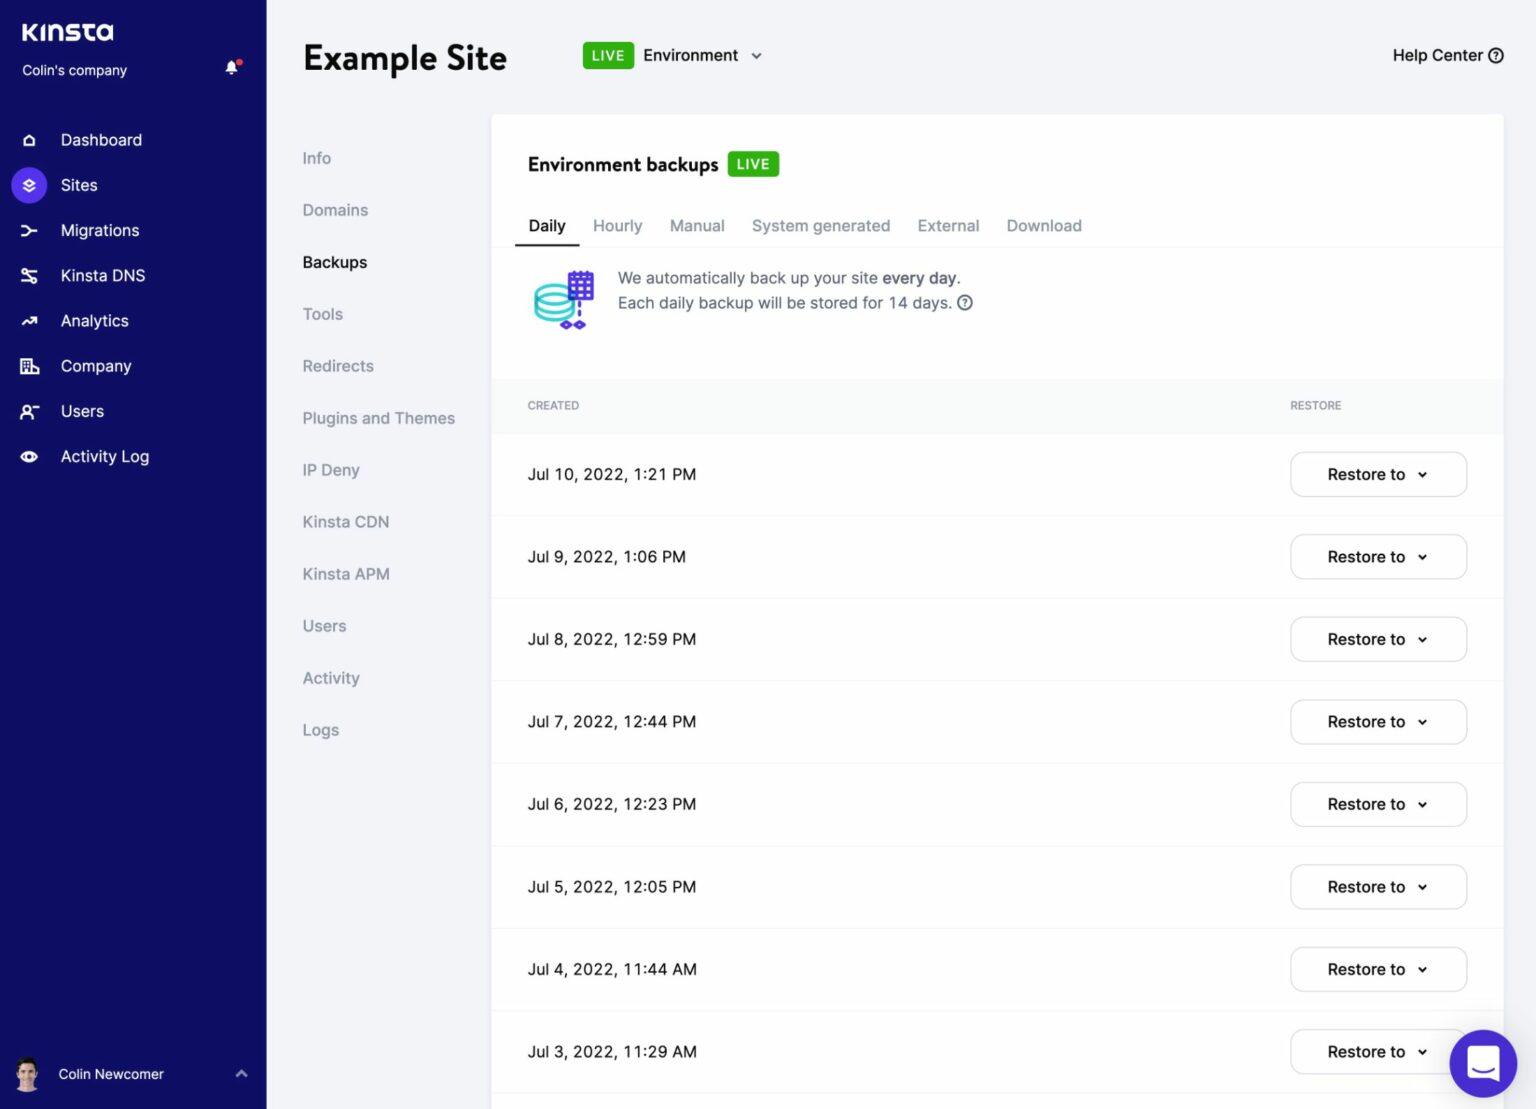Click the Kinsta DNS icon
1536x1109 pixels.
pyautogui.click(x=29, y=276)
